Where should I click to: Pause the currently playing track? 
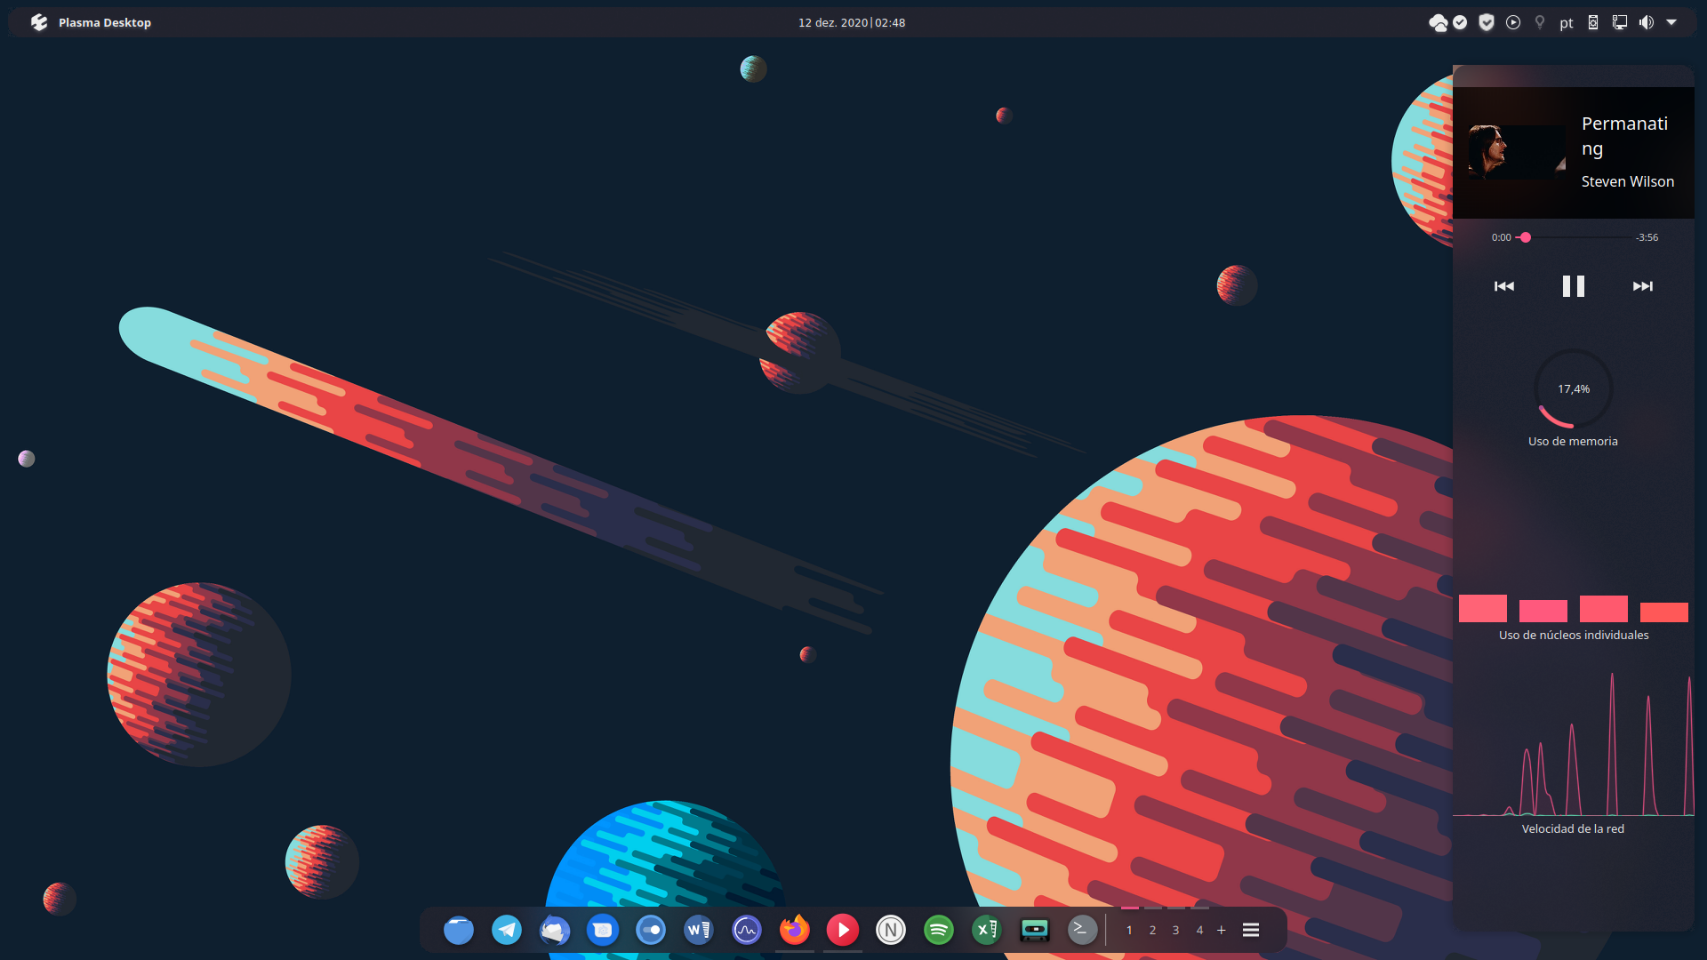pos(1573,287)
